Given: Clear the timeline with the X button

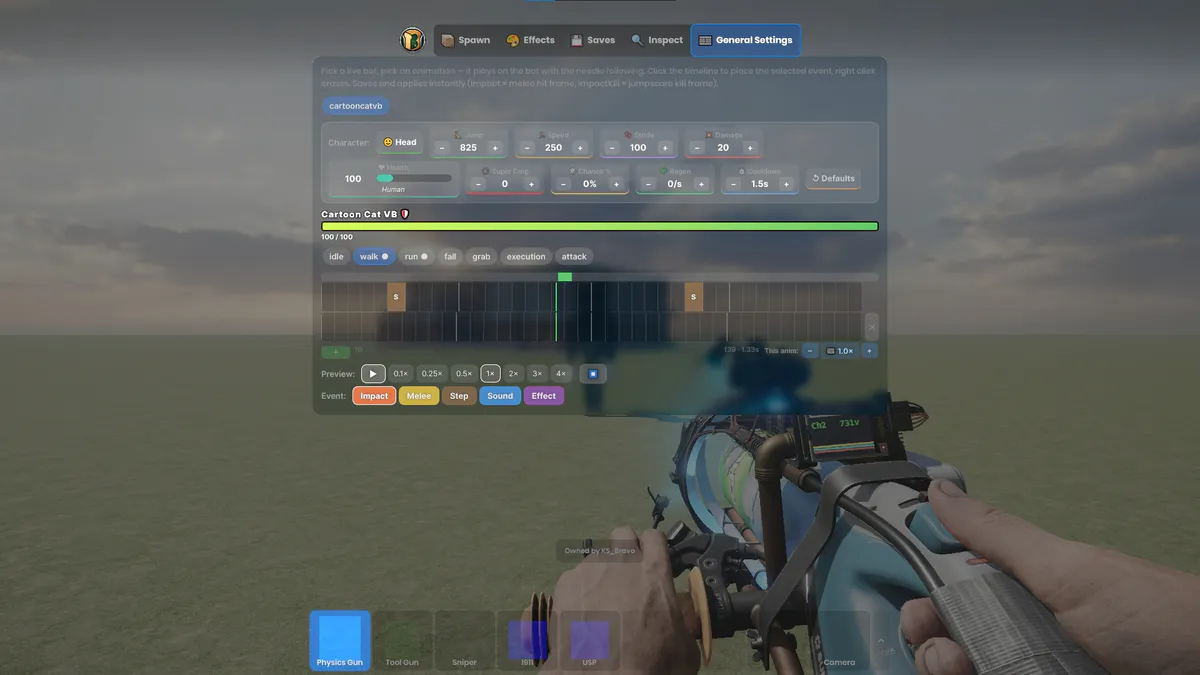Looking at the screenshot, I should click(871, 327).
